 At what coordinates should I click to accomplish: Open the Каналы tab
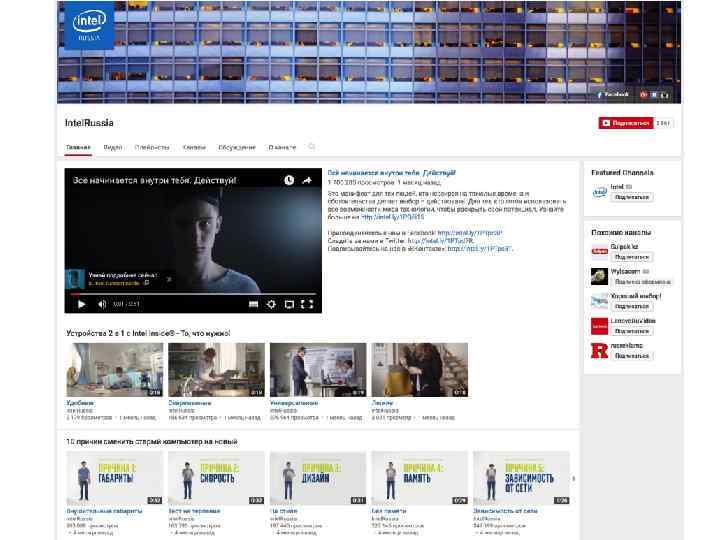pyautogui.click(x=194, y=147)
